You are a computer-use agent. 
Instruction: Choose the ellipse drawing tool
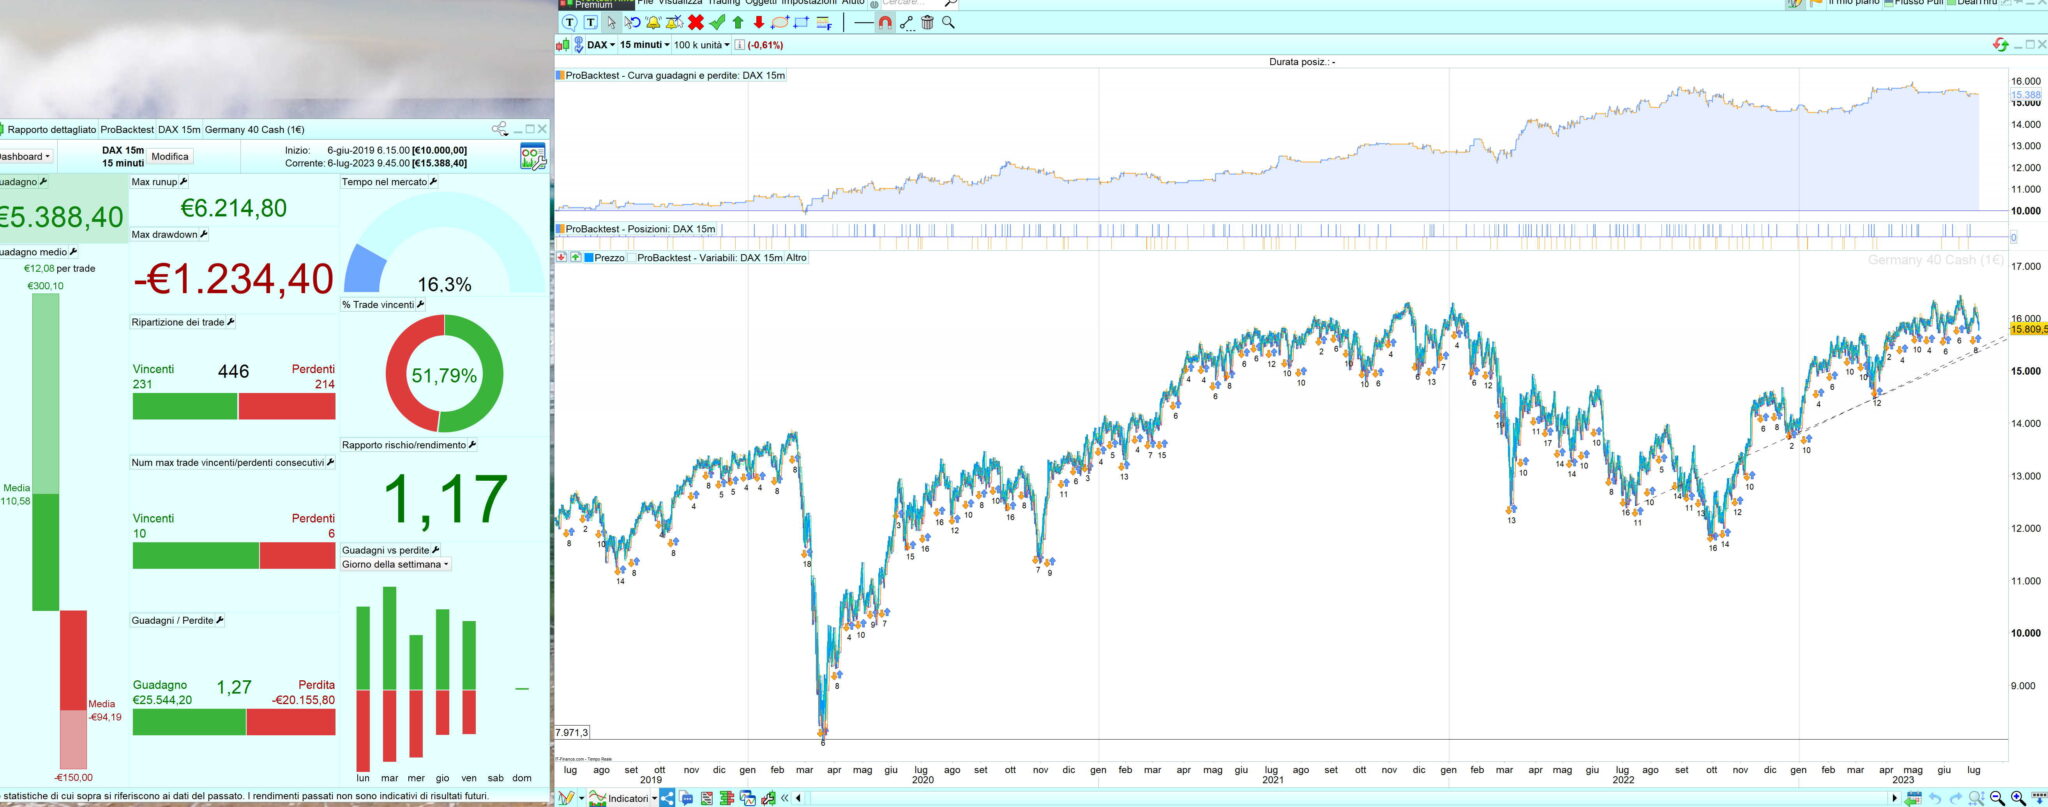(x=780, y=22)
